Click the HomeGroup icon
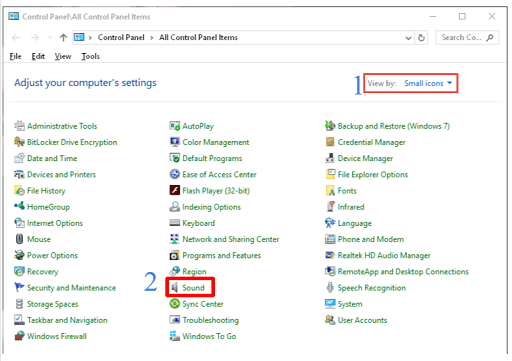This screenshot has width=512, height=361. click(x=19, y=206)
